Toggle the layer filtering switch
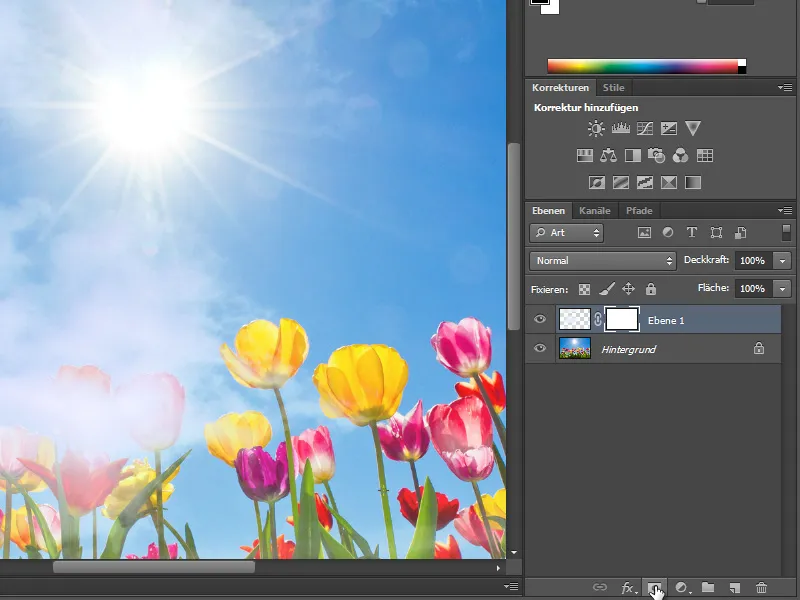 pyautogui.click(x=786, y=233)
